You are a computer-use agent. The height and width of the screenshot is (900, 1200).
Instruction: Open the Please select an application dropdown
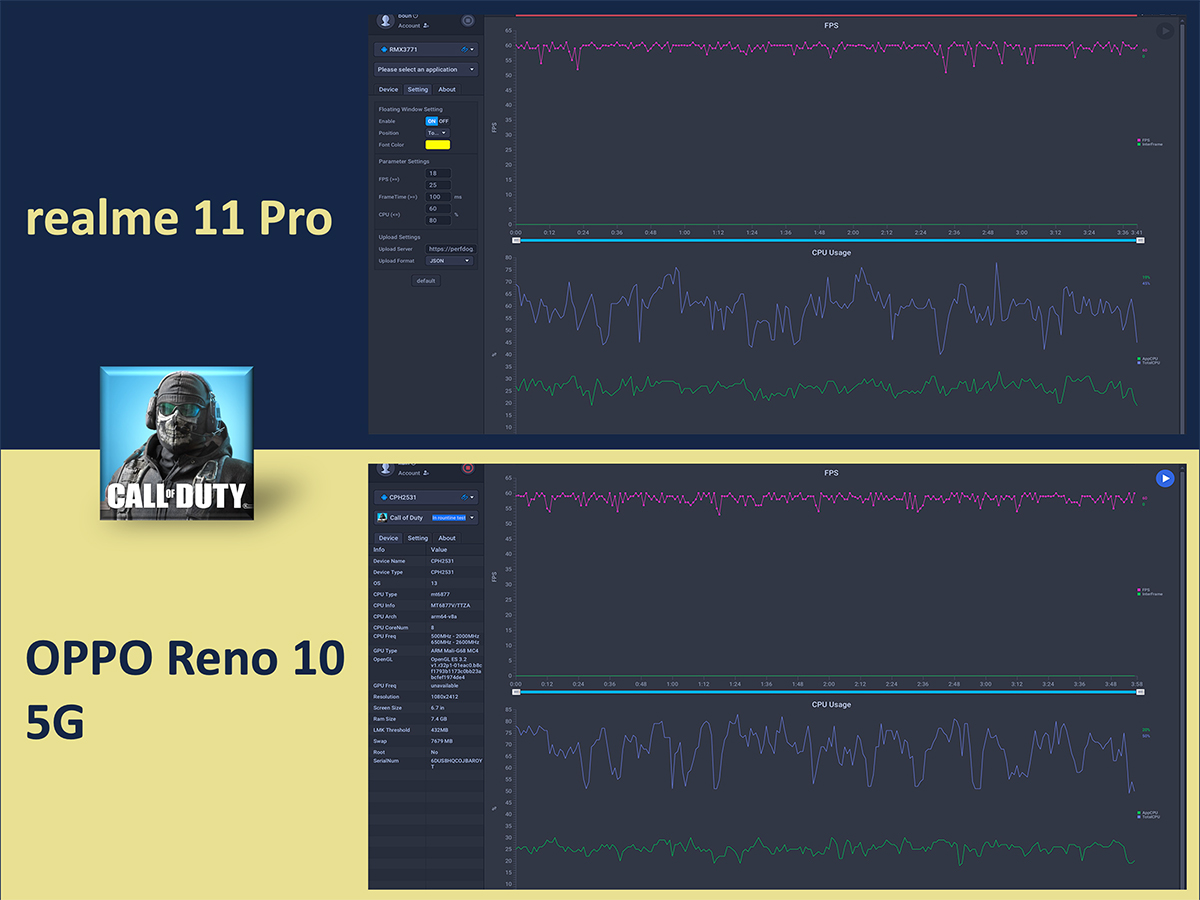coord(425,69)
